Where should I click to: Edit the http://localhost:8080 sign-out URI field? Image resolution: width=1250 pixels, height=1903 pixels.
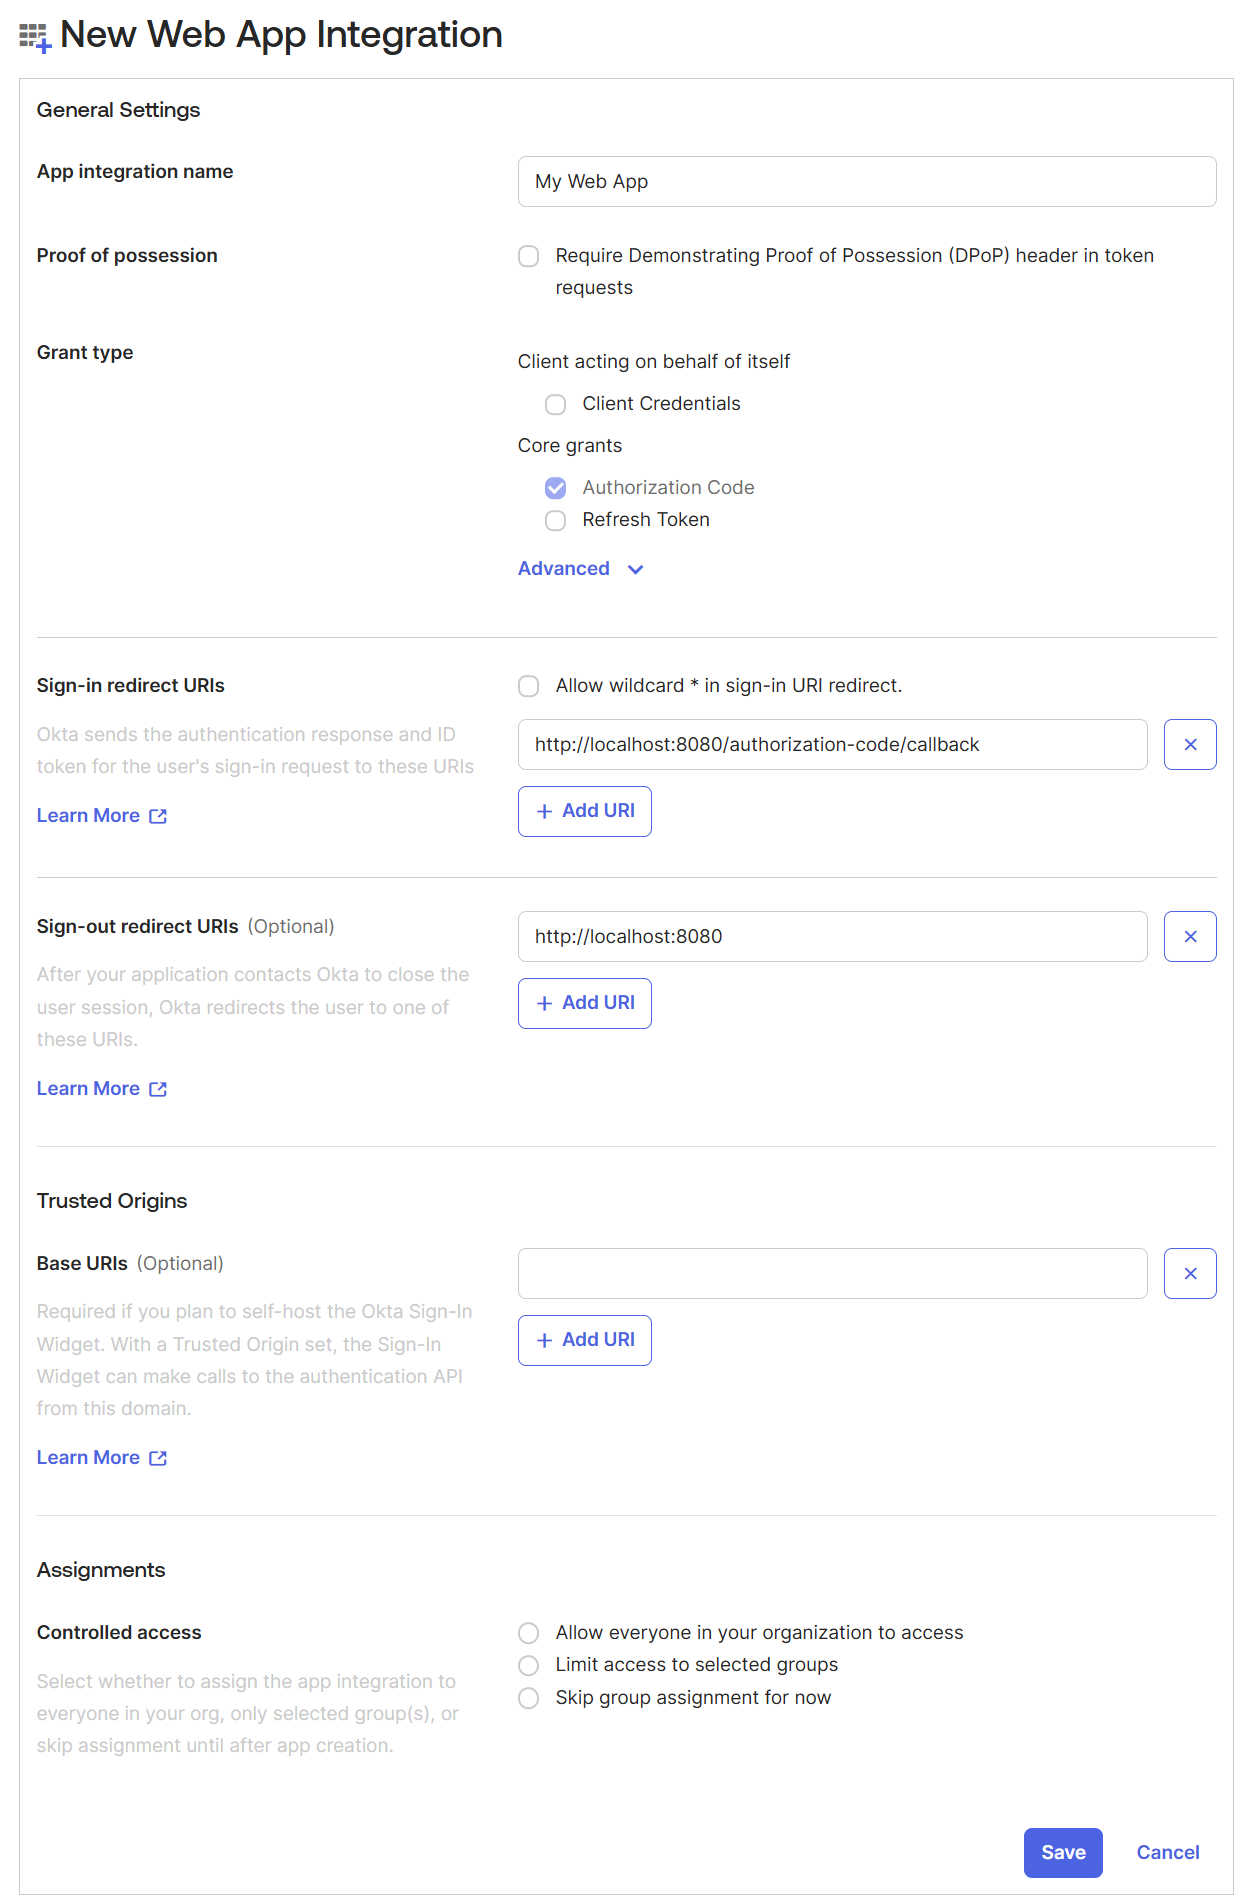point(832,936)
